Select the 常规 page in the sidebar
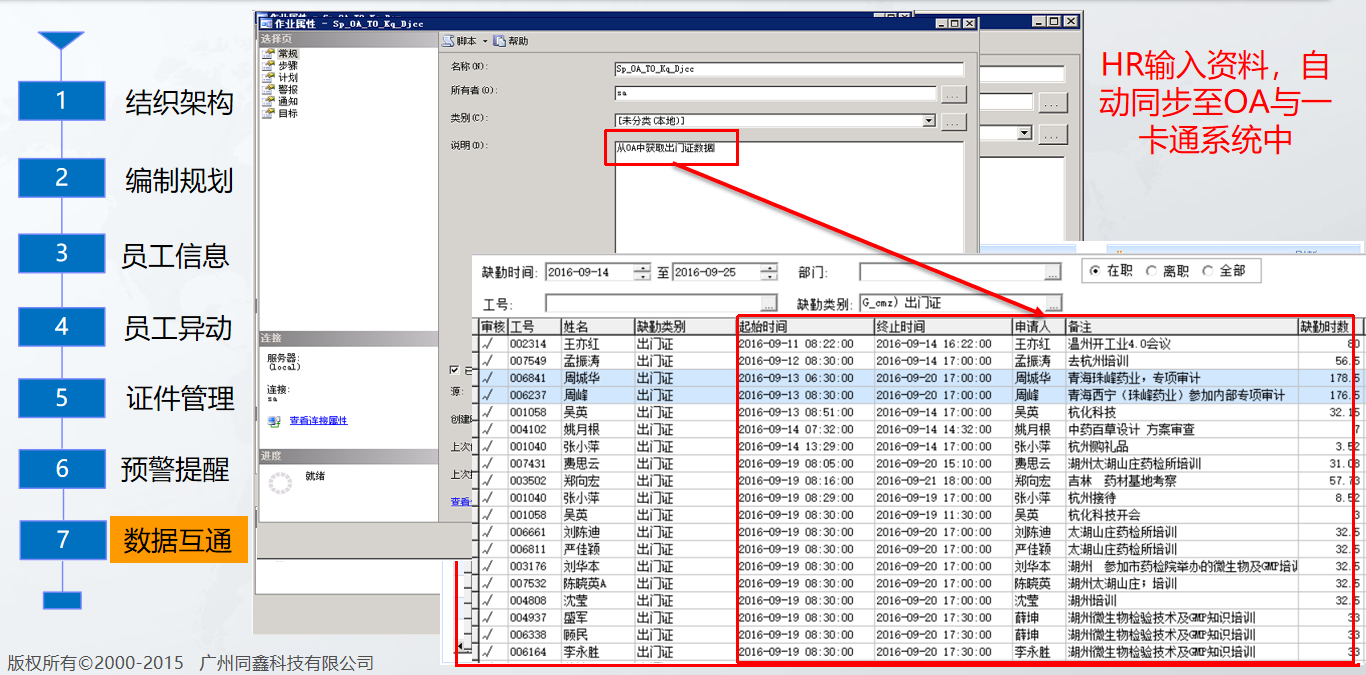Screen dimensions: 1366x675 point(287,54)
